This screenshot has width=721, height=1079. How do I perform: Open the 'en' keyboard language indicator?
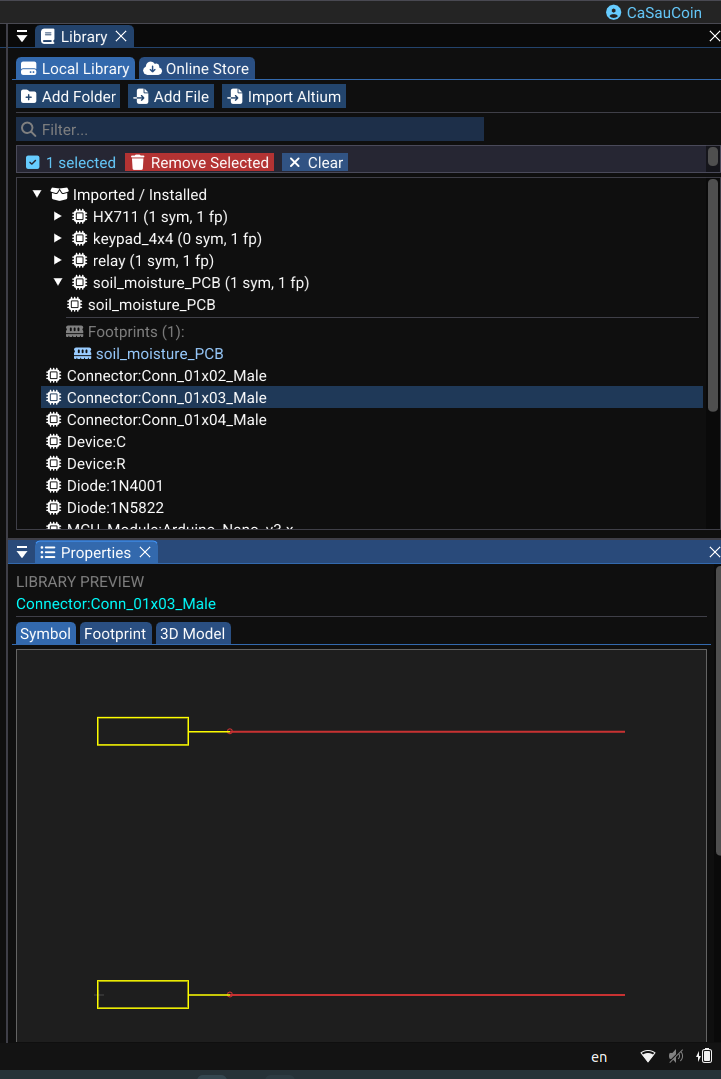(599, 1057)
